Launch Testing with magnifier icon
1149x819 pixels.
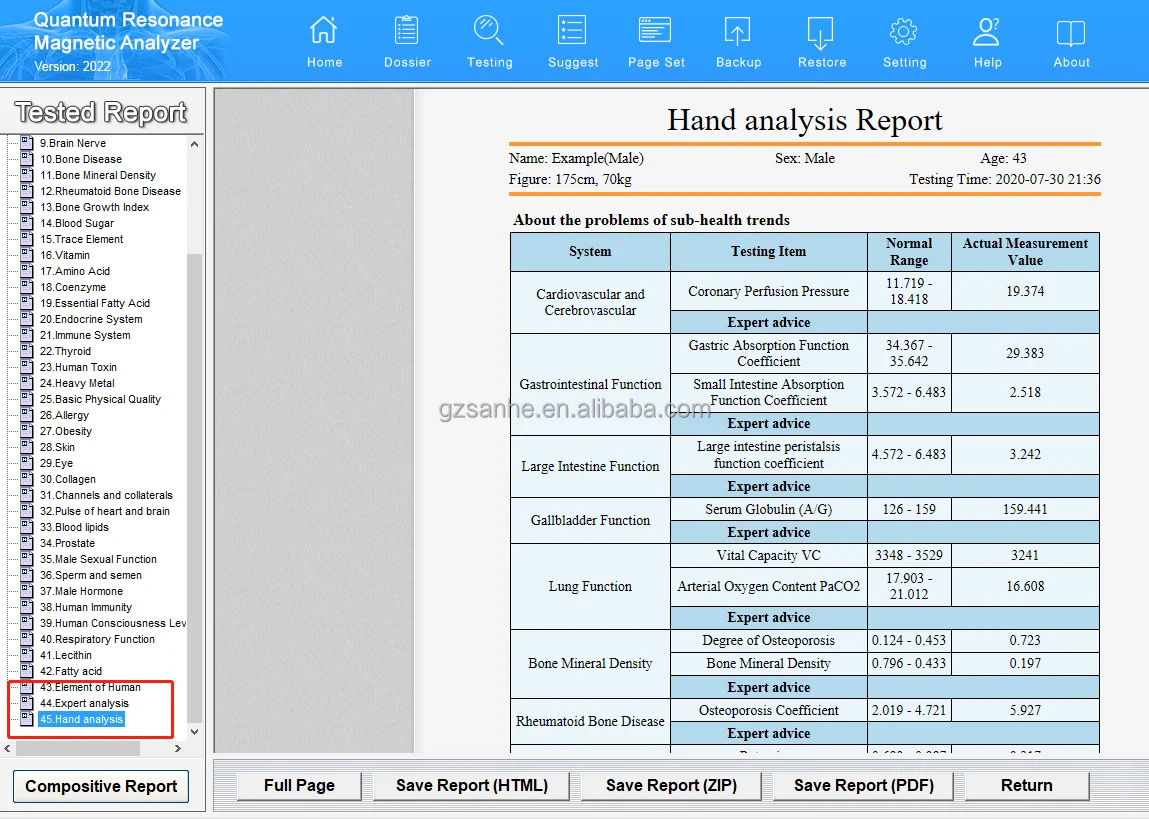[x=489, y=32]
